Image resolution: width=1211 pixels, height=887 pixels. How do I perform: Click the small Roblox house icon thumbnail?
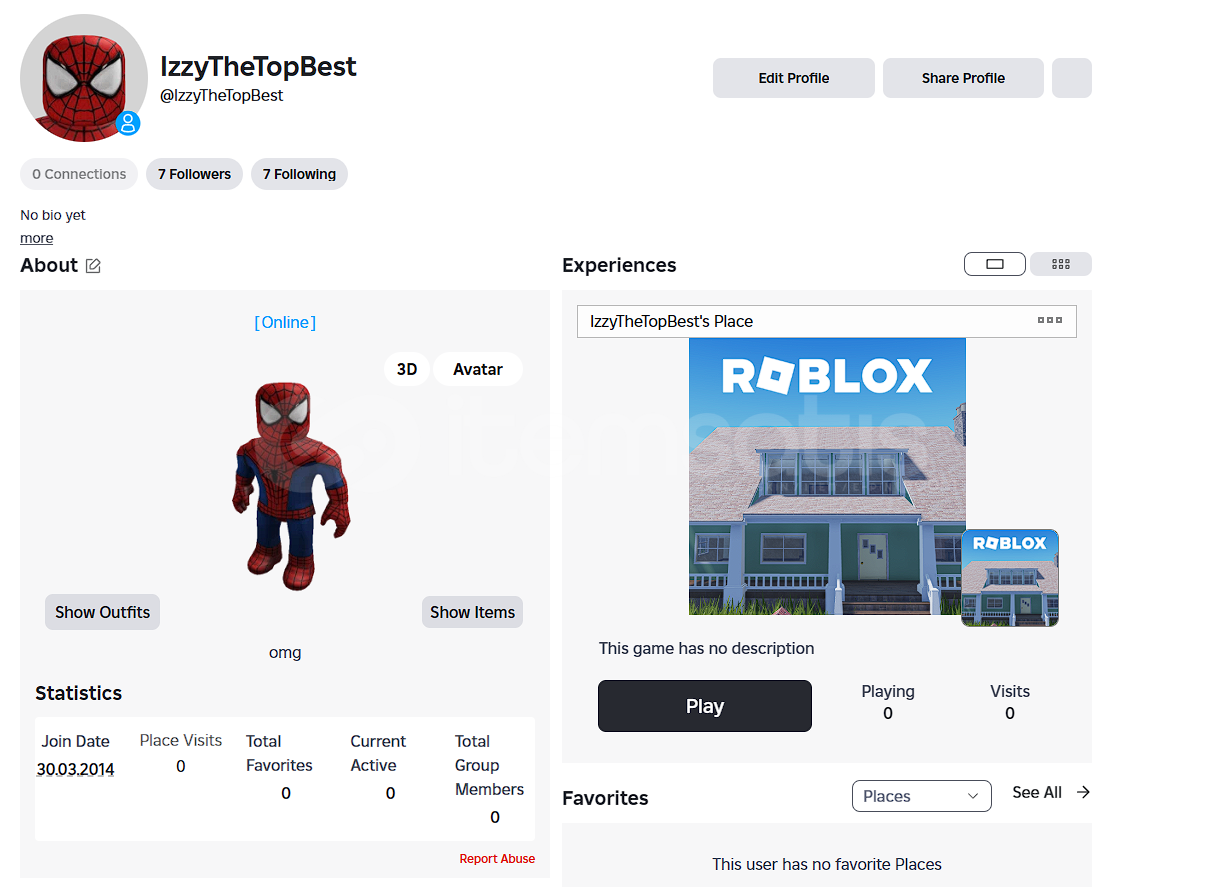coord(1010,578)
